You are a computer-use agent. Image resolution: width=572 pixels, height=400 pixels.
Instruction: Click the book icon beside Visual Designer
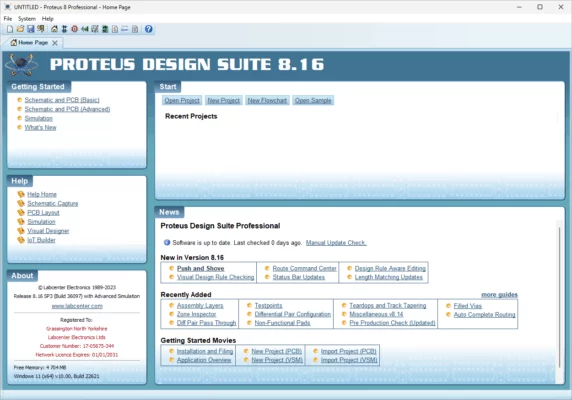21,230
